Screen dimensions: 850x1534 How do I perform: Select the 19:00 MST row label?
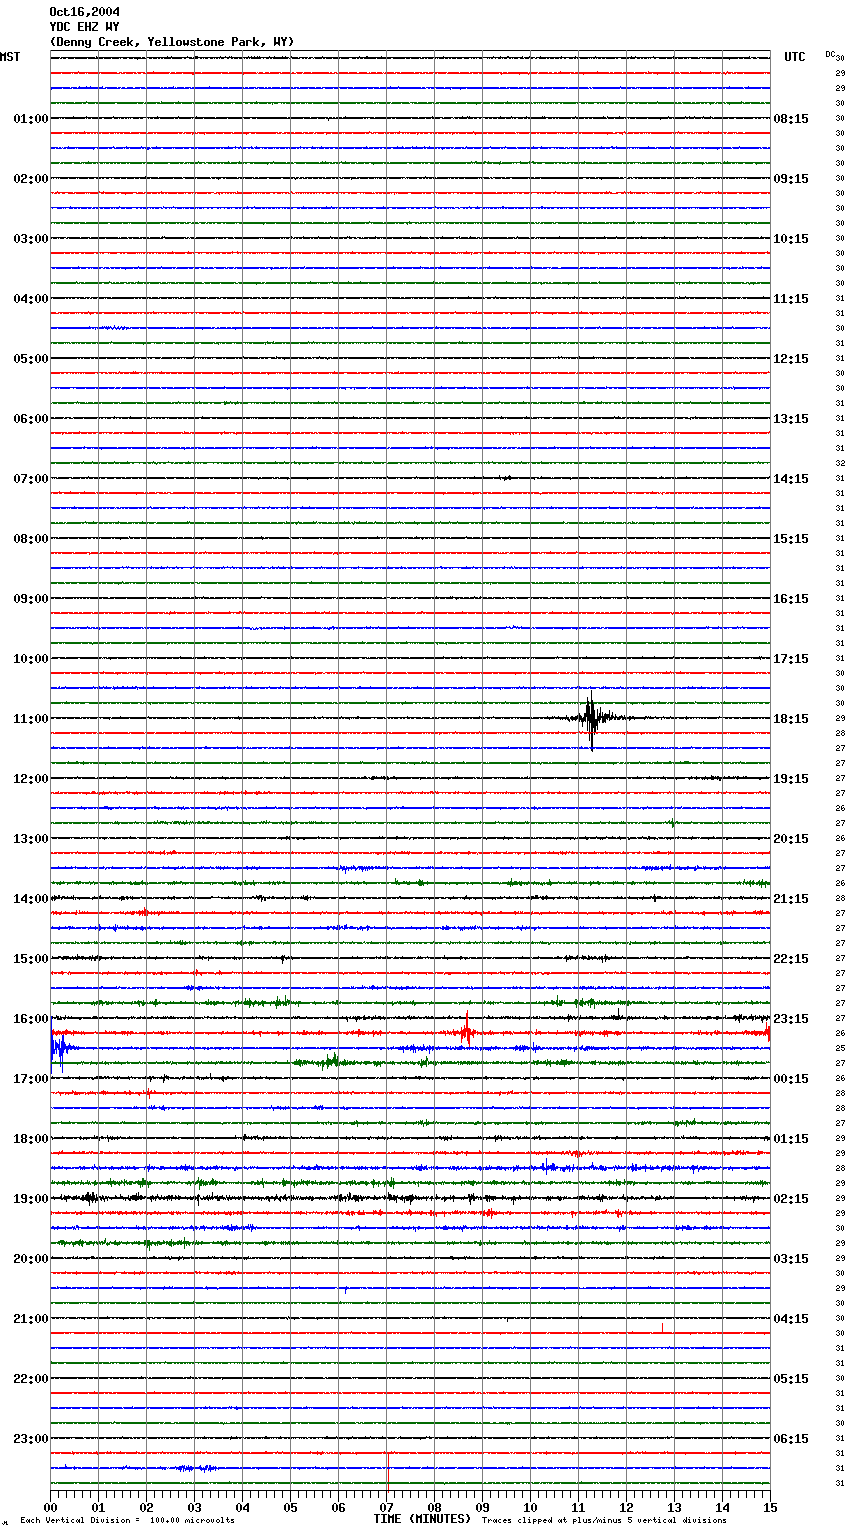coord(30,1199)
